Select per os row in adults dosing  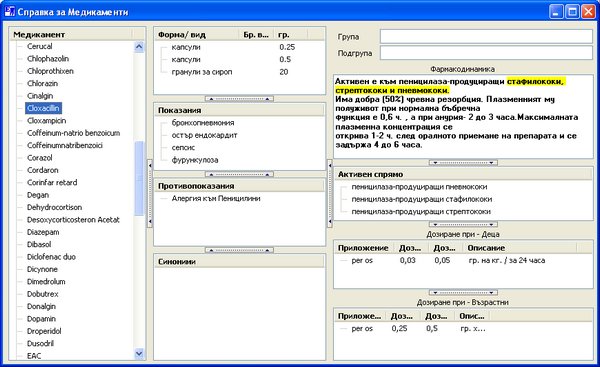coord(463,329)
